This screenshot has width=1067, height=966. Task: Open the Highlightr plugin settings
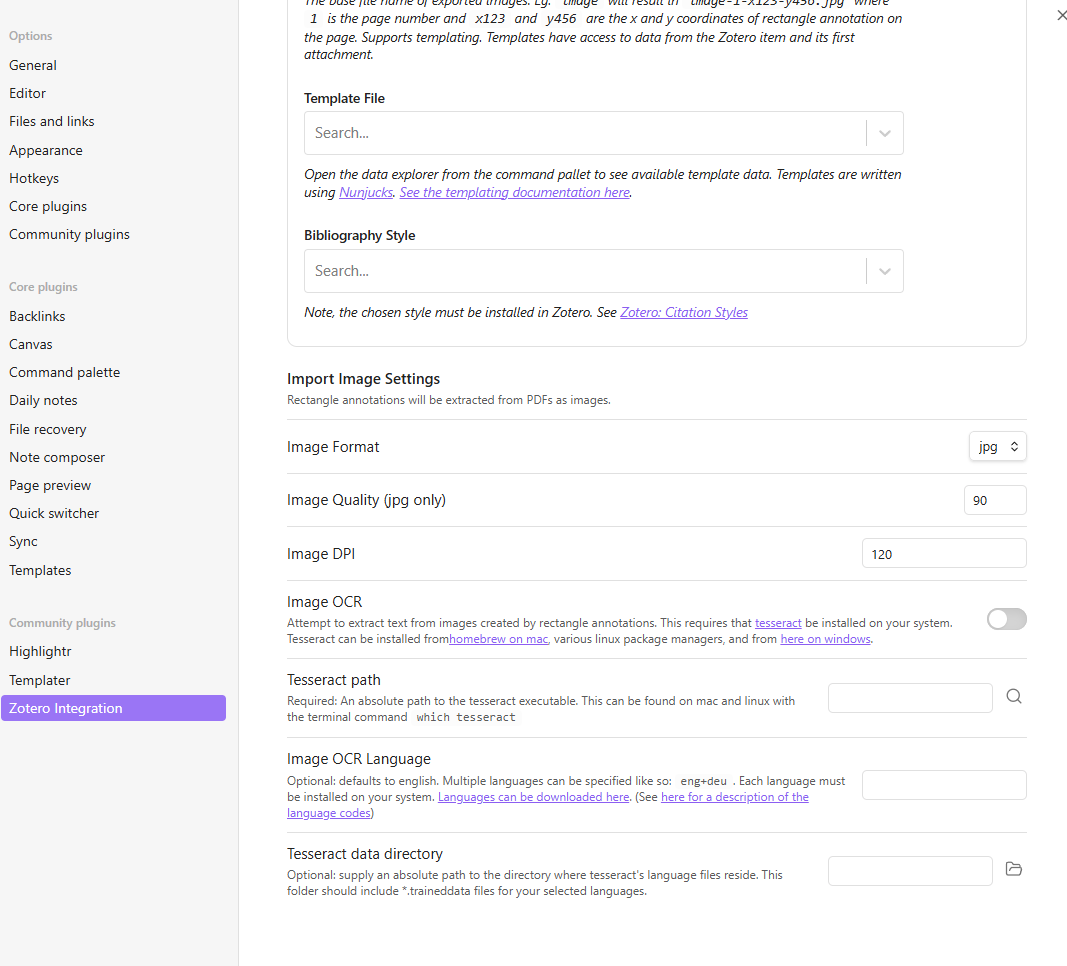(x=40, y=651)
